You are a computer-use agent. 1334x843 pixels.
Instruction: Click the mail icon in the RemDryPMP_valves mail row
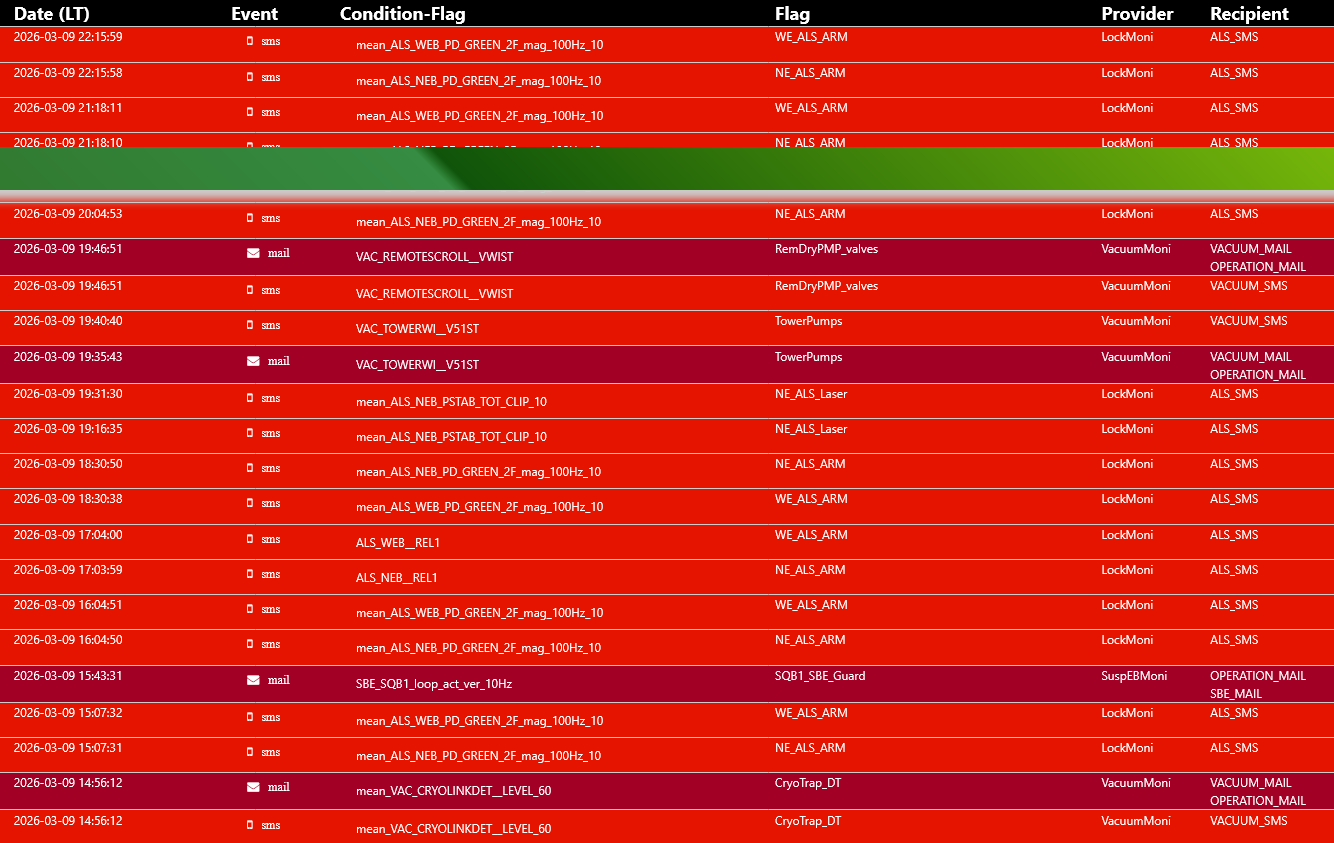[x=253, y=253]
